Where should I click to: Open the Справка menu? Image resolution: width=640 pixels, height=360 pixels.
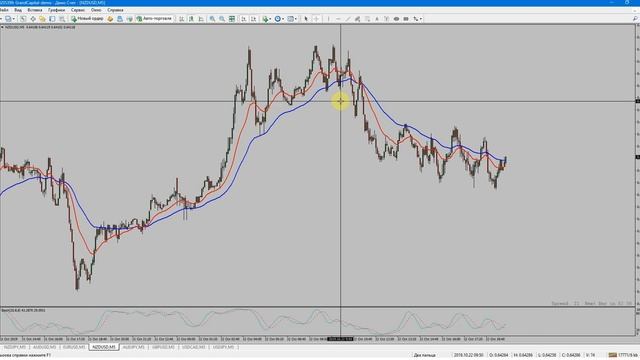pos(115,10)
